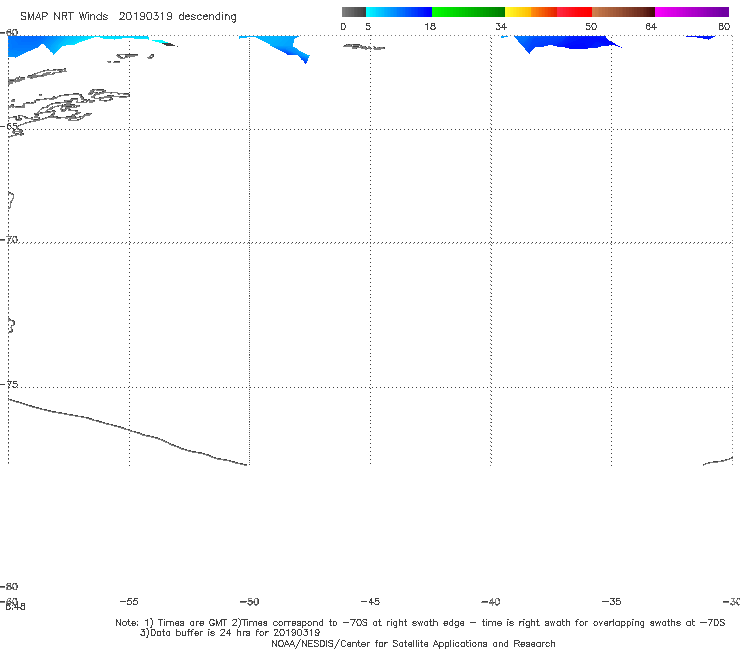The image size is (740, 650).
Task: Click the '20190319' date in the title
Action: coord(145,16)
